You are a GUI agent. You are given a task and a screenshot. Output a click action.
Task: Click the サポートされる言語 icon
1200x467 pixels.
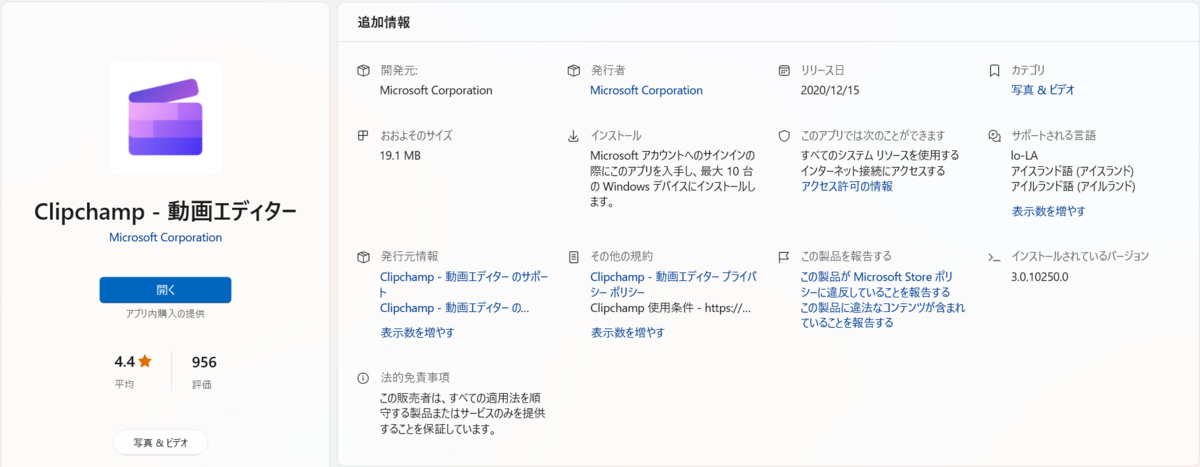(994, 135)
